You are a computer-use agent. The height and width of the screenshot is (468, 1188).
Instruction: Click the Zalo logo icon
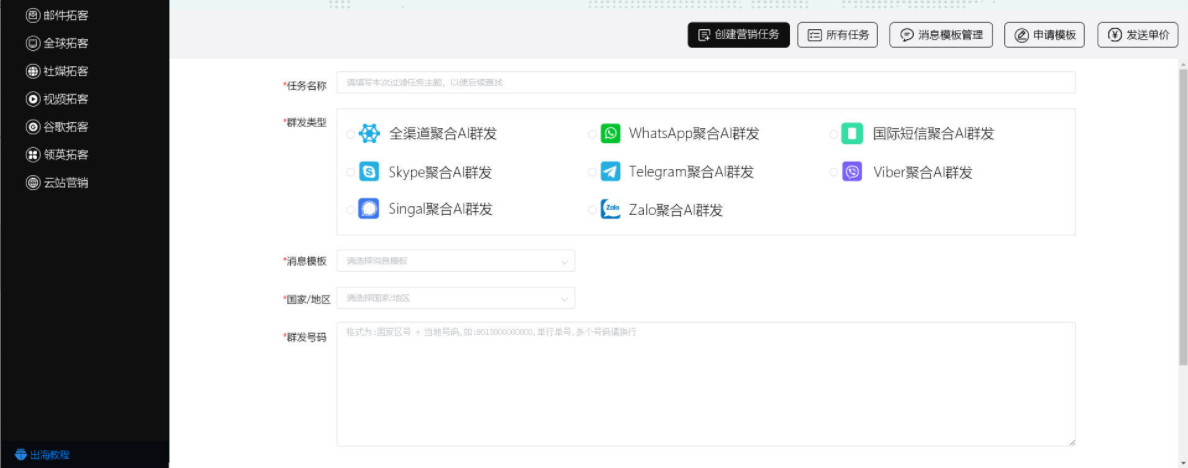click(x=610, y=210)
